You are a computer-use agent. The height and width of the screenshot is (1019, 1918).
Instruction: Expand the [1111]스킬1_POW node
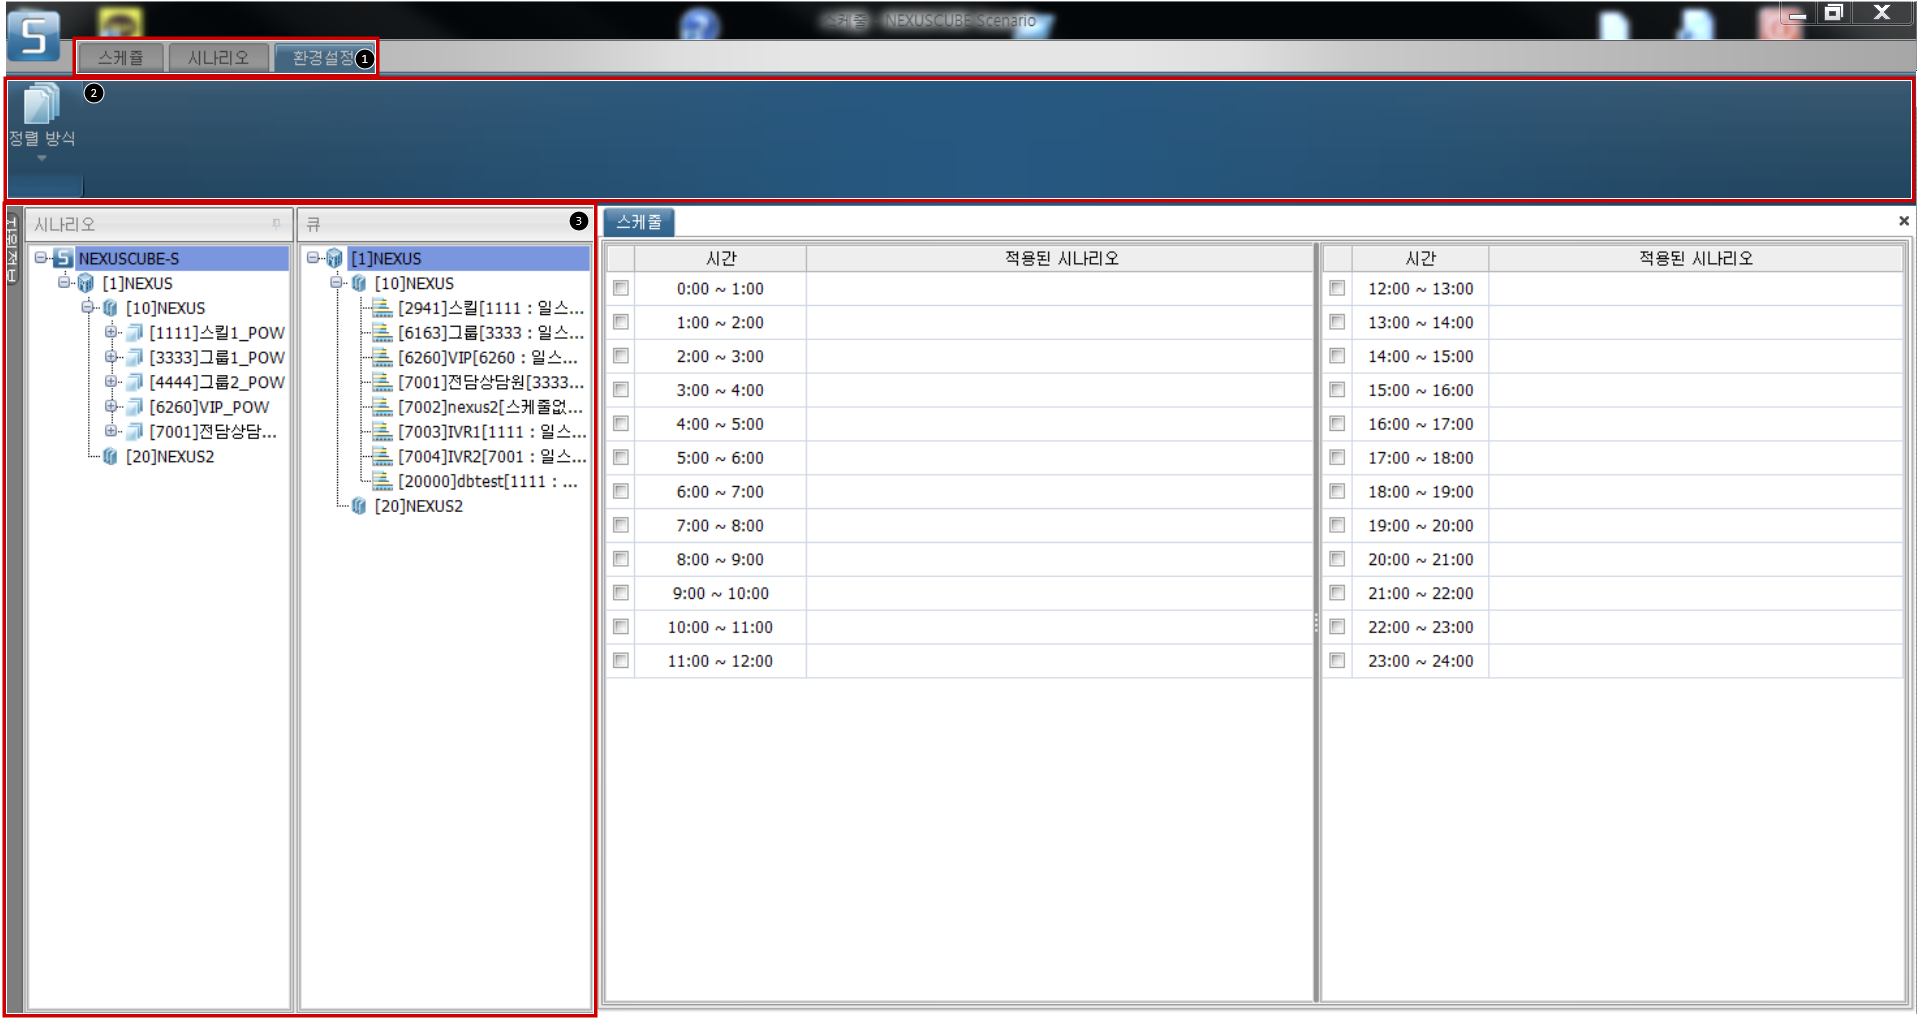pos(111,331)
